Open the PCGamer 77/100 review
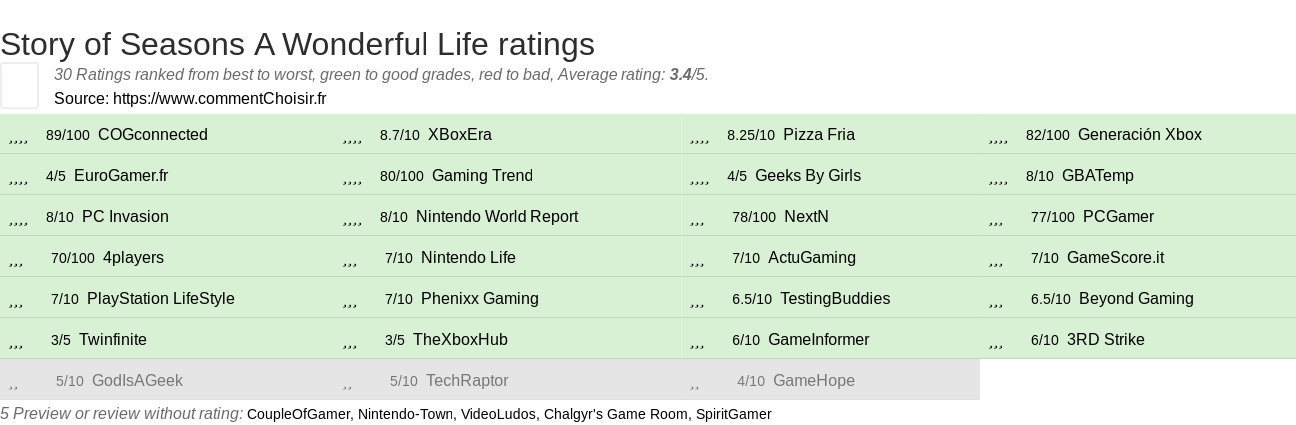Viewport: 1296px width, 425px height. tap(1117, 217)
